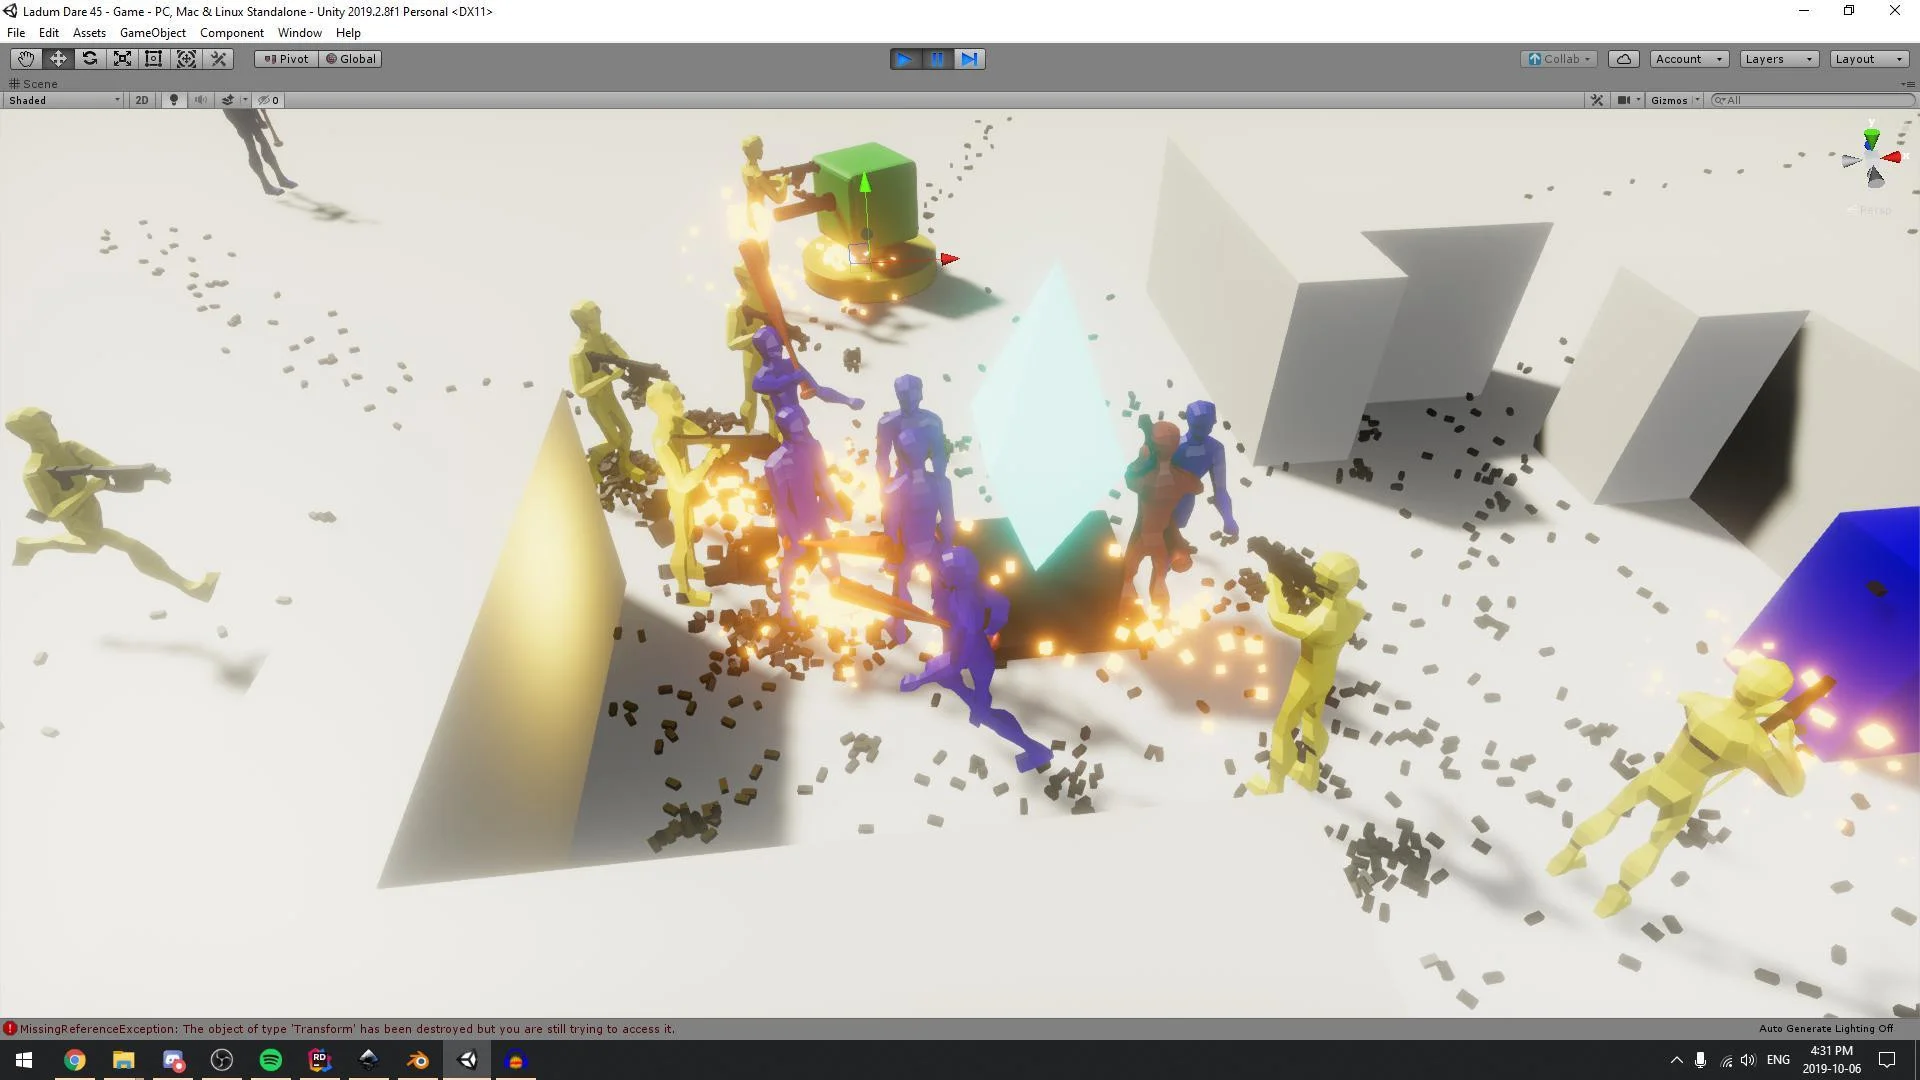Pause the game with Pause button

pyautogui.click(x=937, y=59)
